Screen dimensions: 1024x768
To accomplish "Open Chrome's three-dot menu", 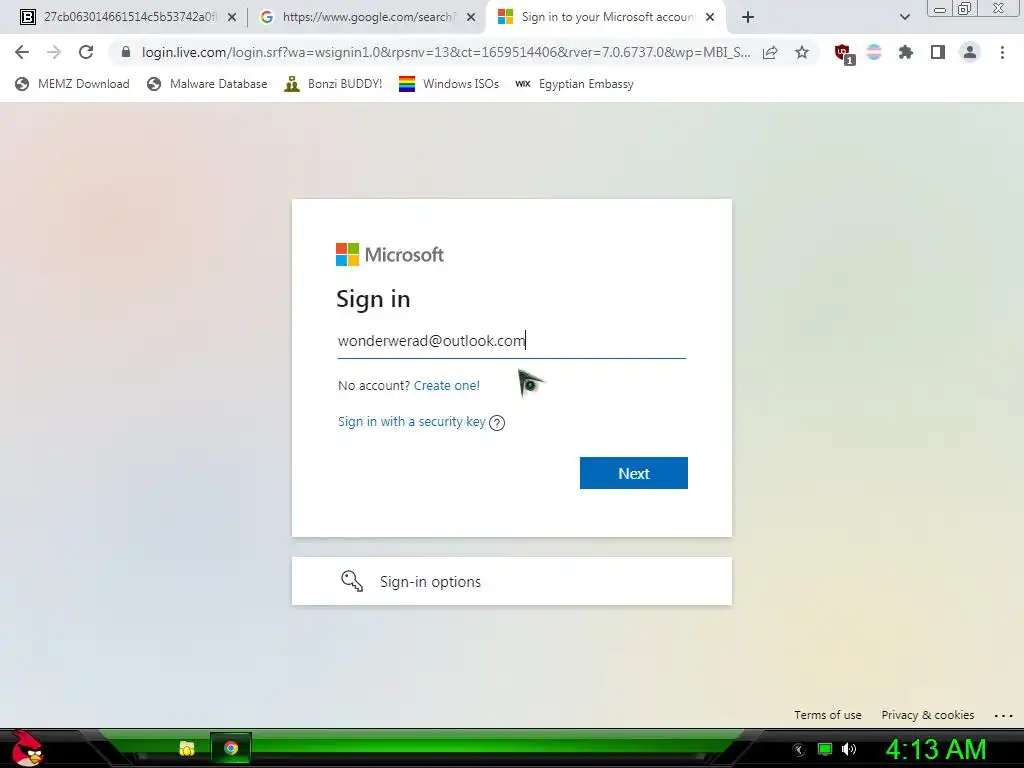I will (1002, 52).
